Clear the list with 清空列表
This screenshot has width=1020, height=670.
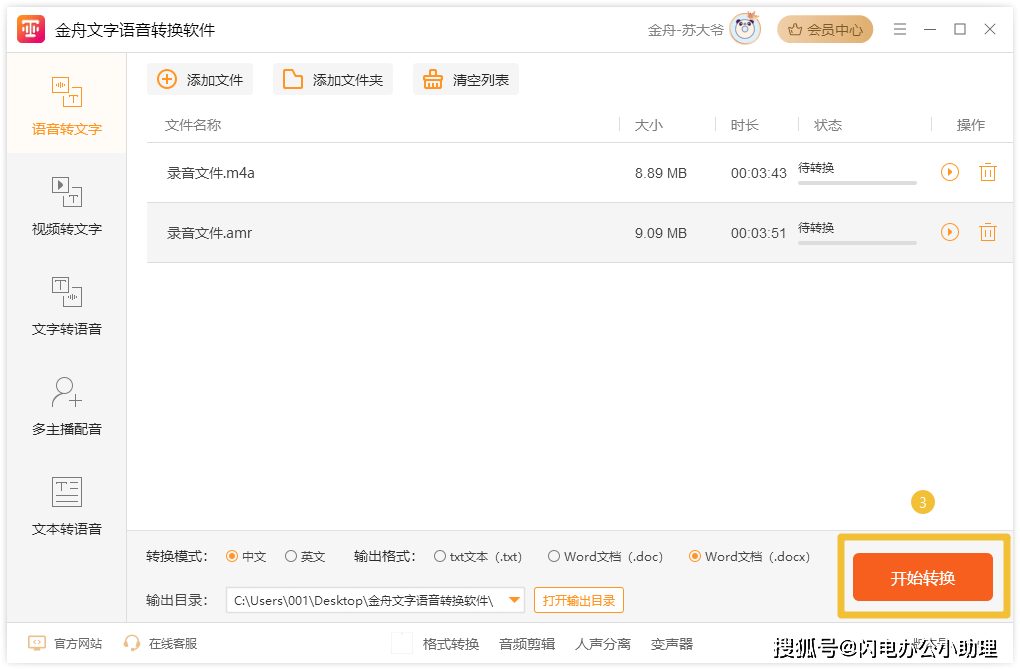466,79
